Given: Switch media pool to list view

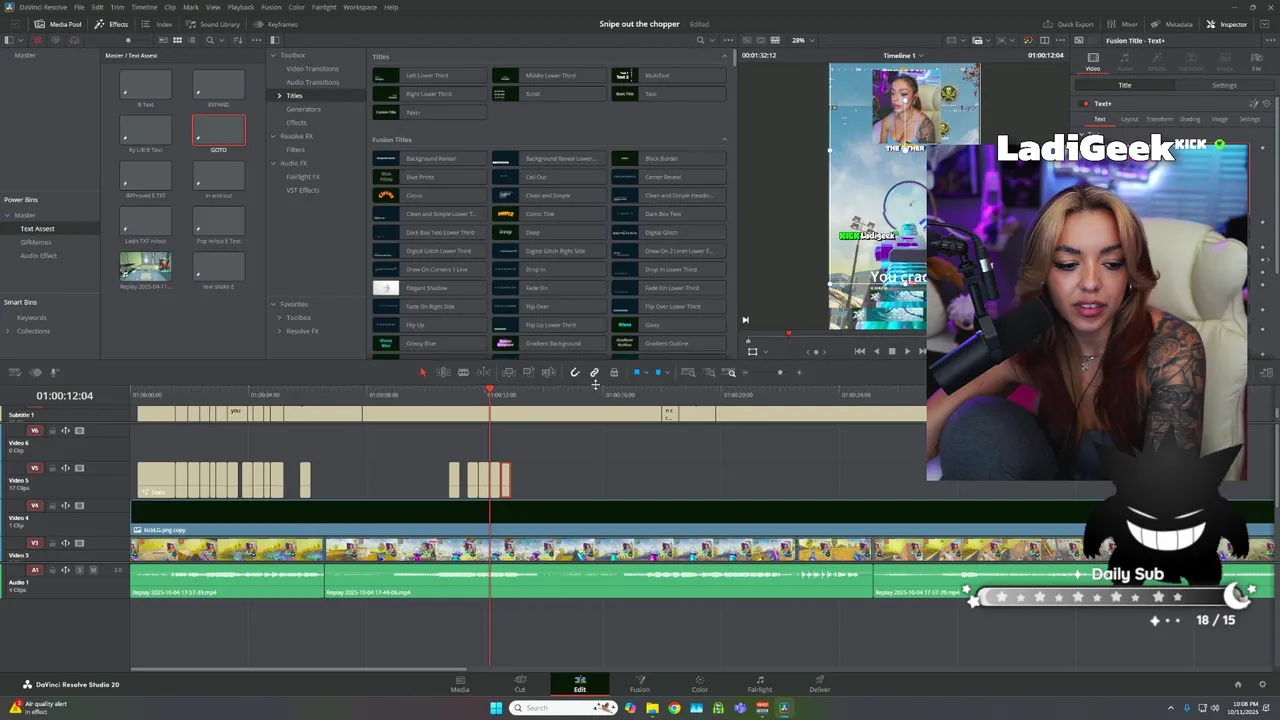Looking at the screenshot, I should [x=191, y=40].
